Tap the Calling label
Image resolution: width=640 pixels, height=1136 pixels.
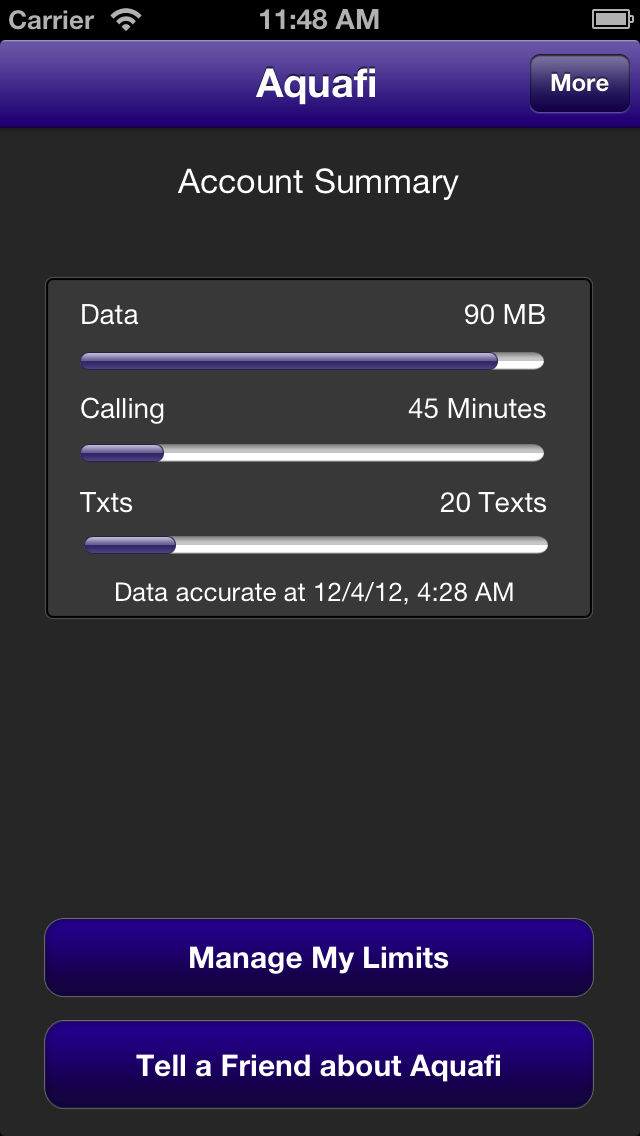tap(122, 410)
